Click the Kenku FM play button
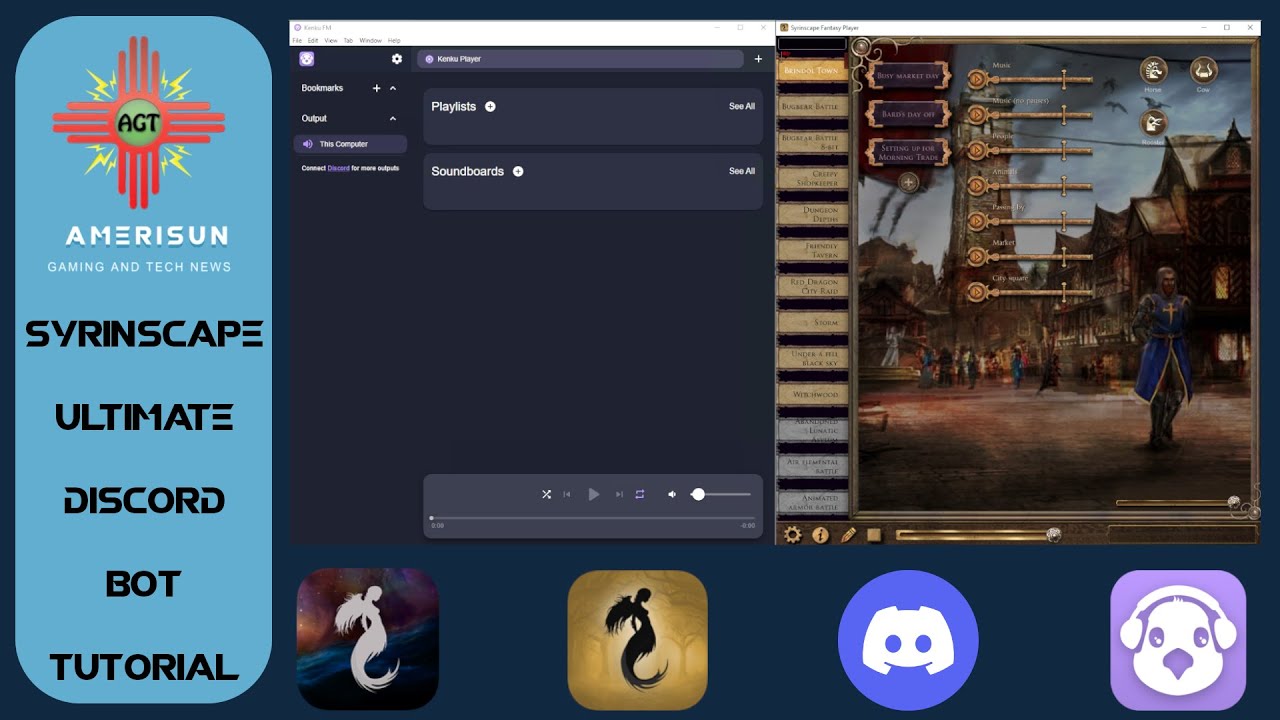 [593, 494]
